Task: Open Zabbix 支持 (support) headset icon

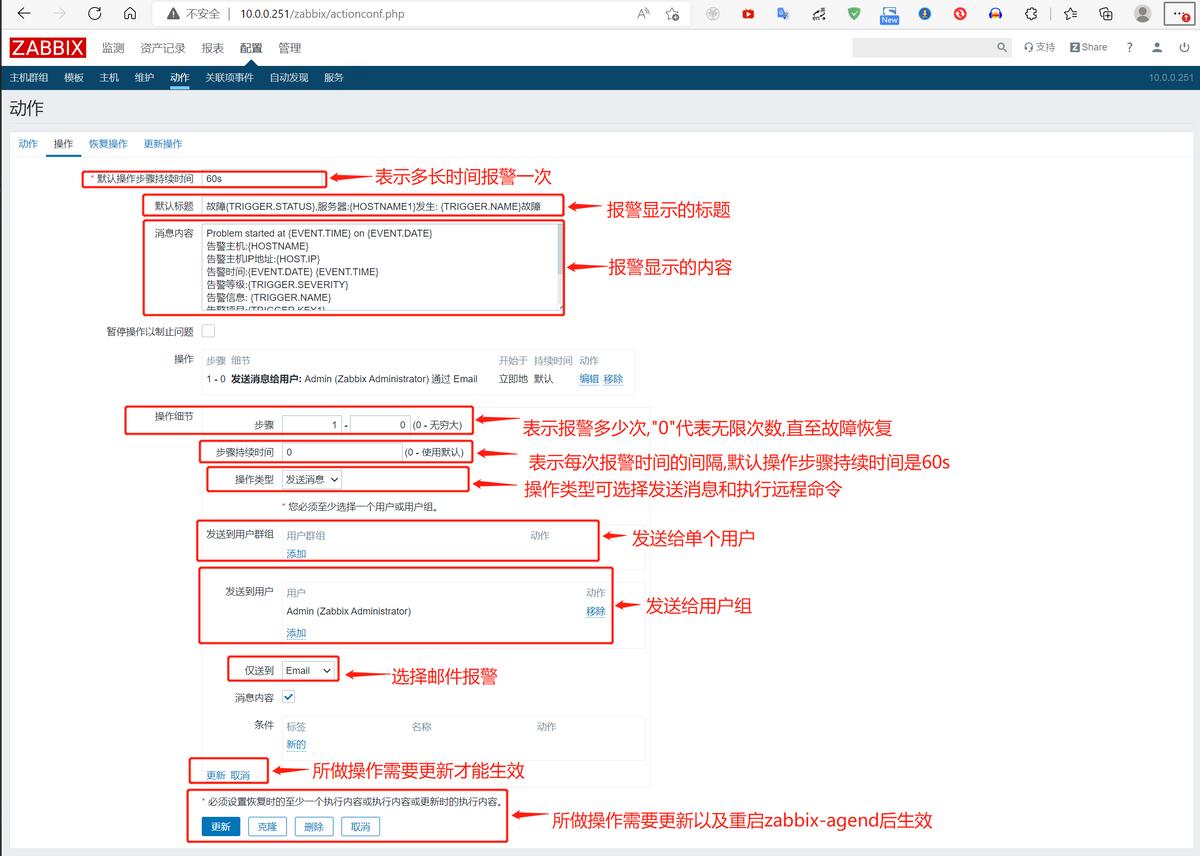Action: [1031, 46]
